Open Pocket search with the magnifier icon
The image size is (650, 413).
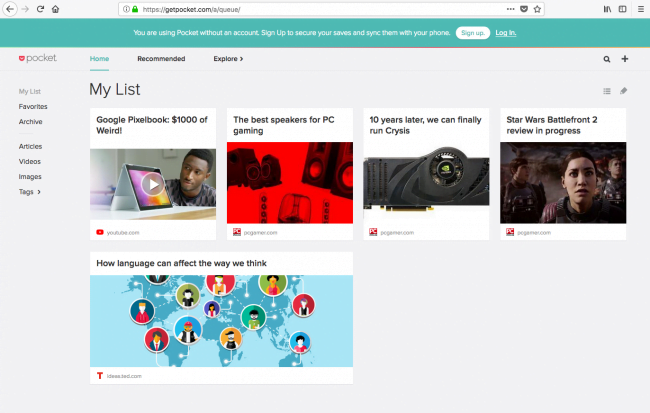pyautogui.click(x=606, y=59)
